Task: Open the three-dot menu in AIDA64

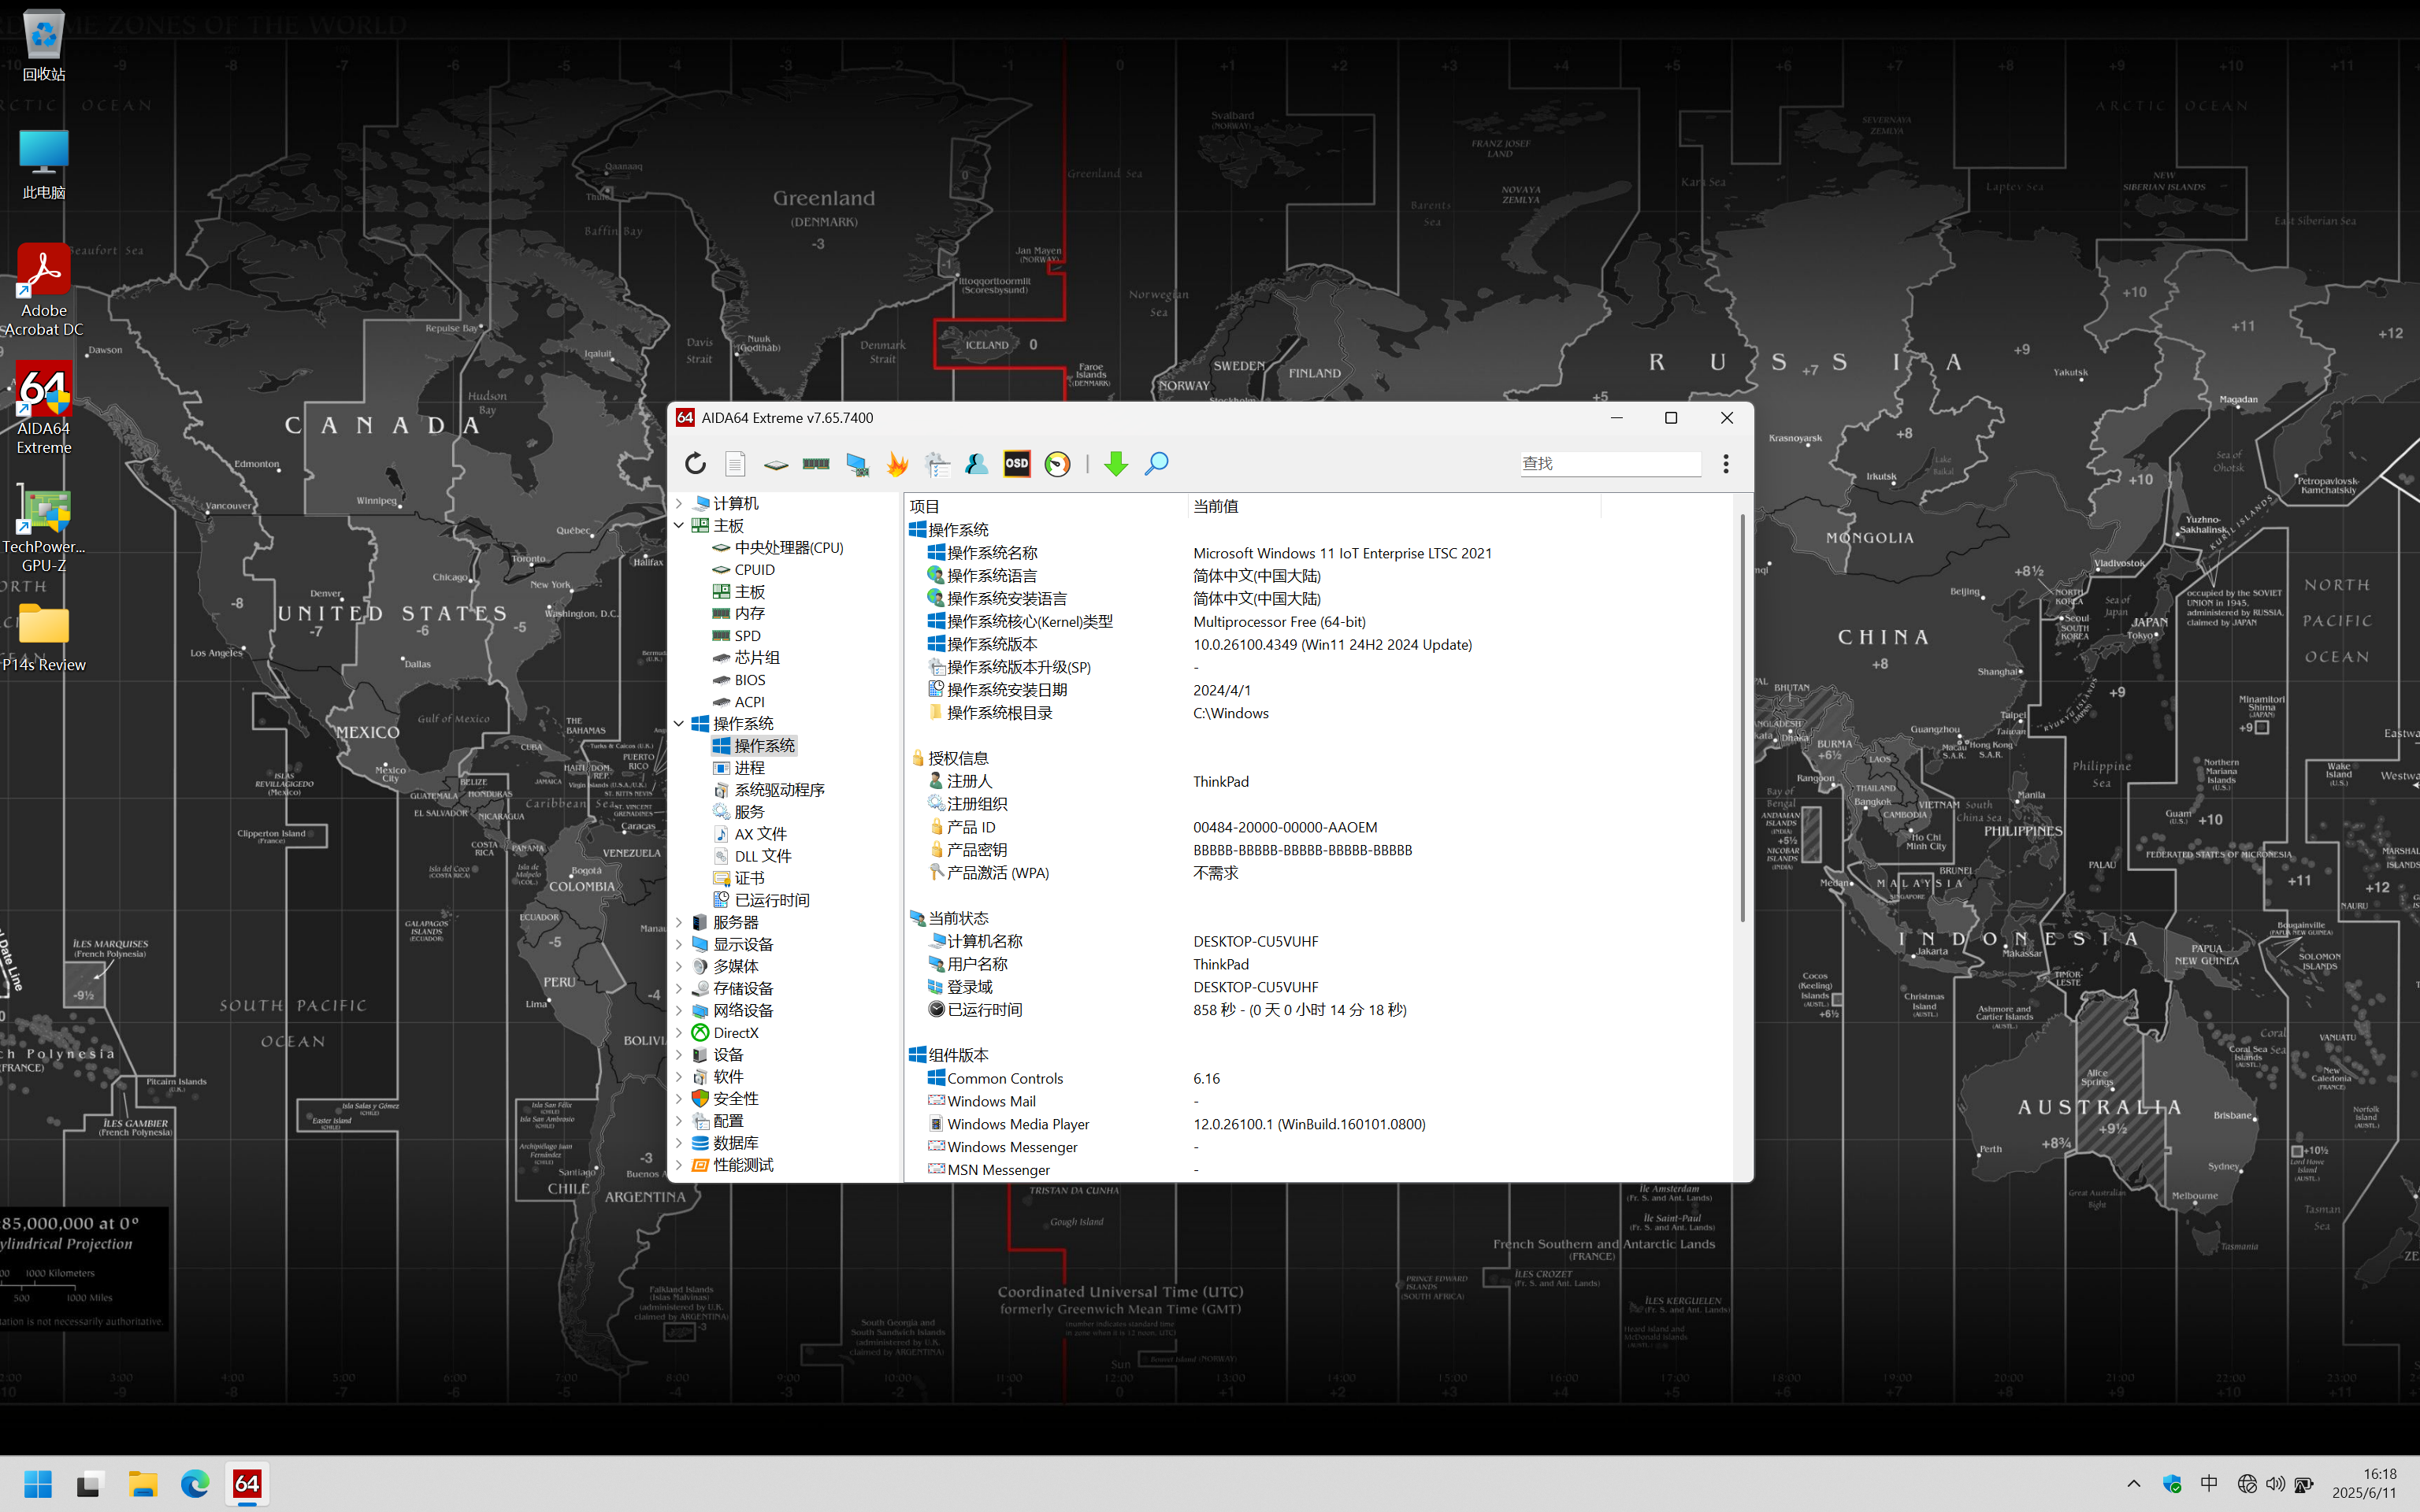Action: (1726, 463)
